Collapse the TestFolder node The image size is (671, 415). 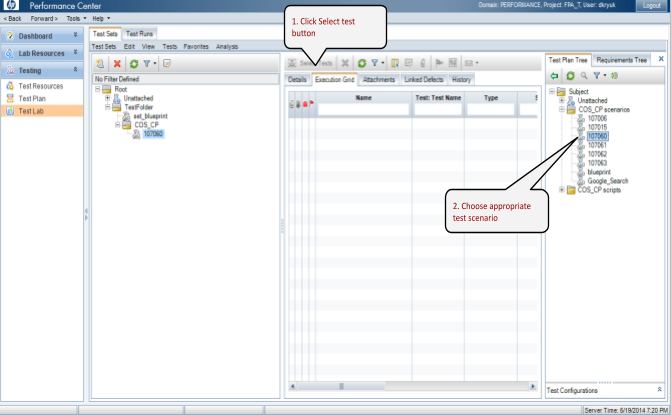coord(108,107)
